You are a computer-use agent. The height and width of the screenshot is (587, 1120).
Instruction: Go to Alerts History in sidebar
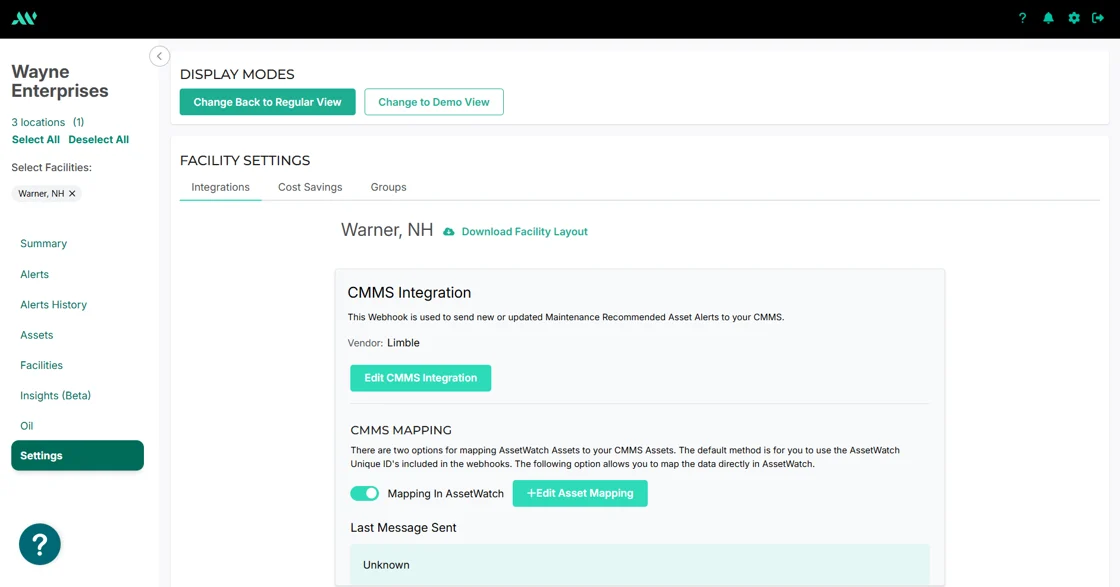(54, 304)
